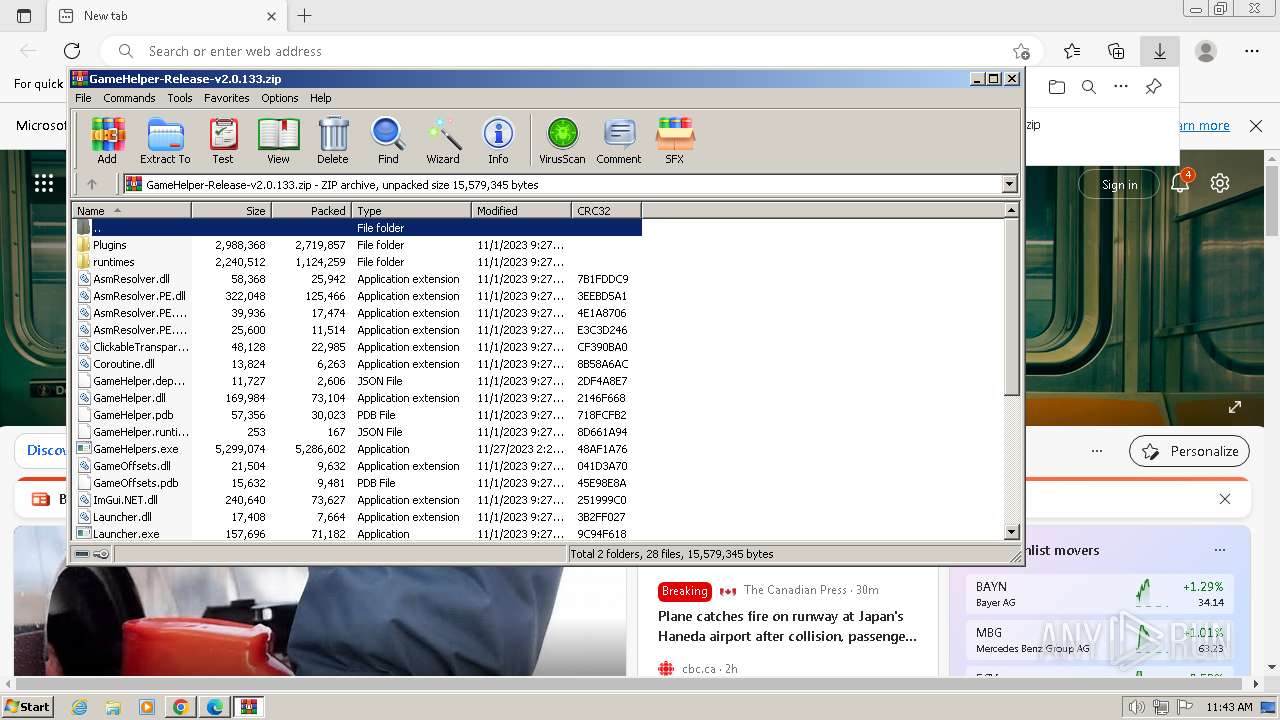Open the Commands menu
1280x720 pixels.
coord(129,98)
